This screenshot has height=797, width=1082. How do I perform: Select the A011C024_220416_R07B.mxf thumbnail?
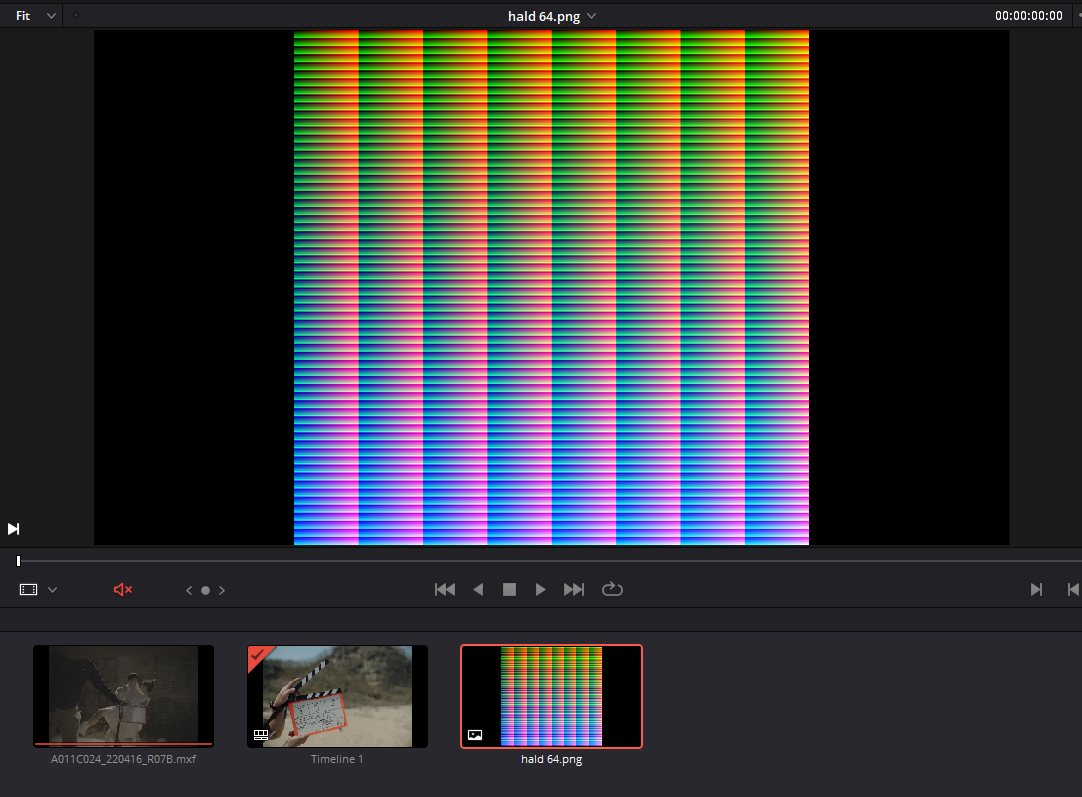pos(124,696)
